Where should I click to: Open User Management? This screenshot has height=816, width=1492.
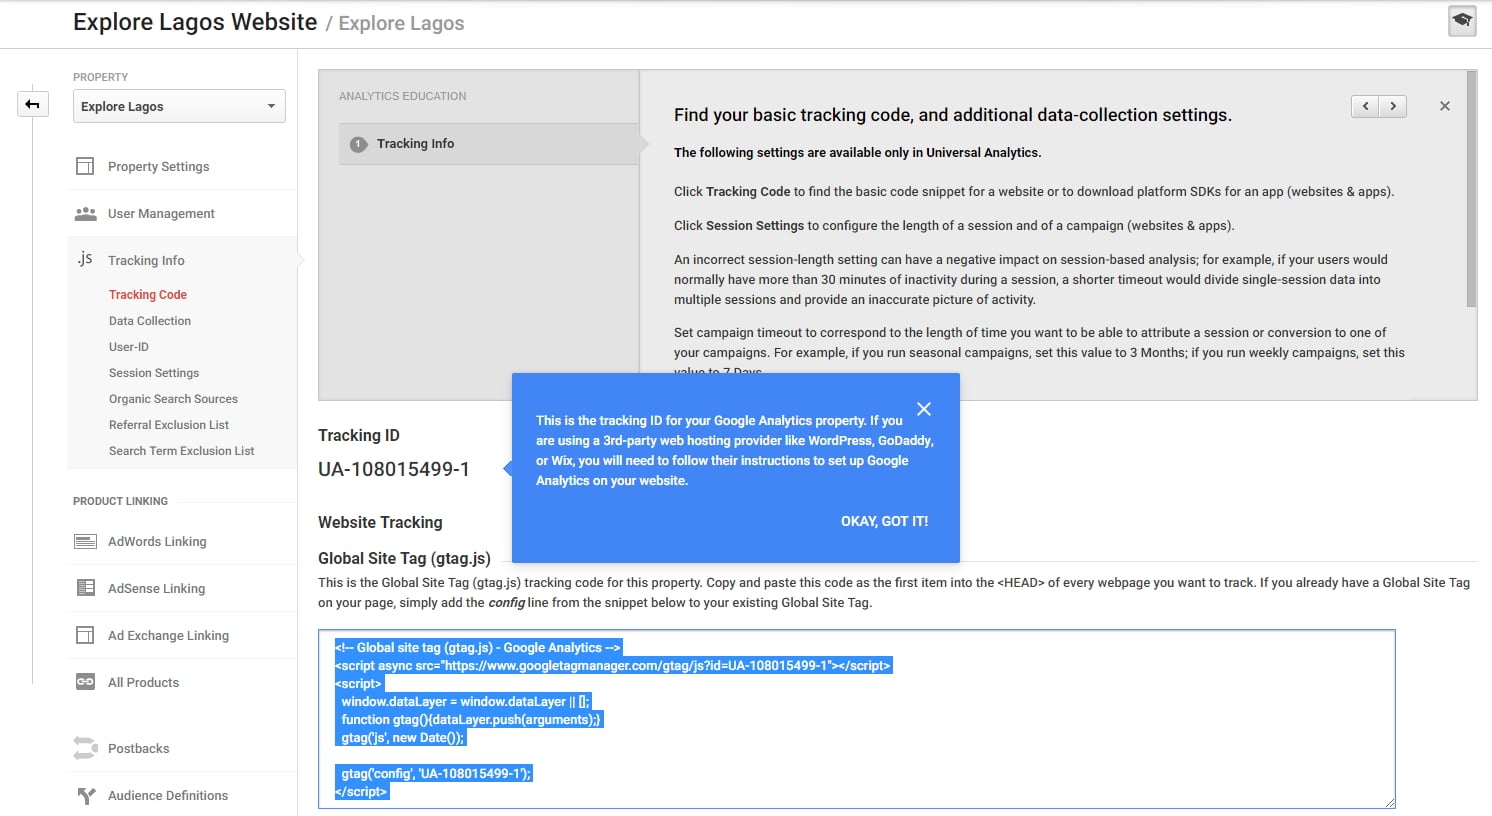[161, 213]
